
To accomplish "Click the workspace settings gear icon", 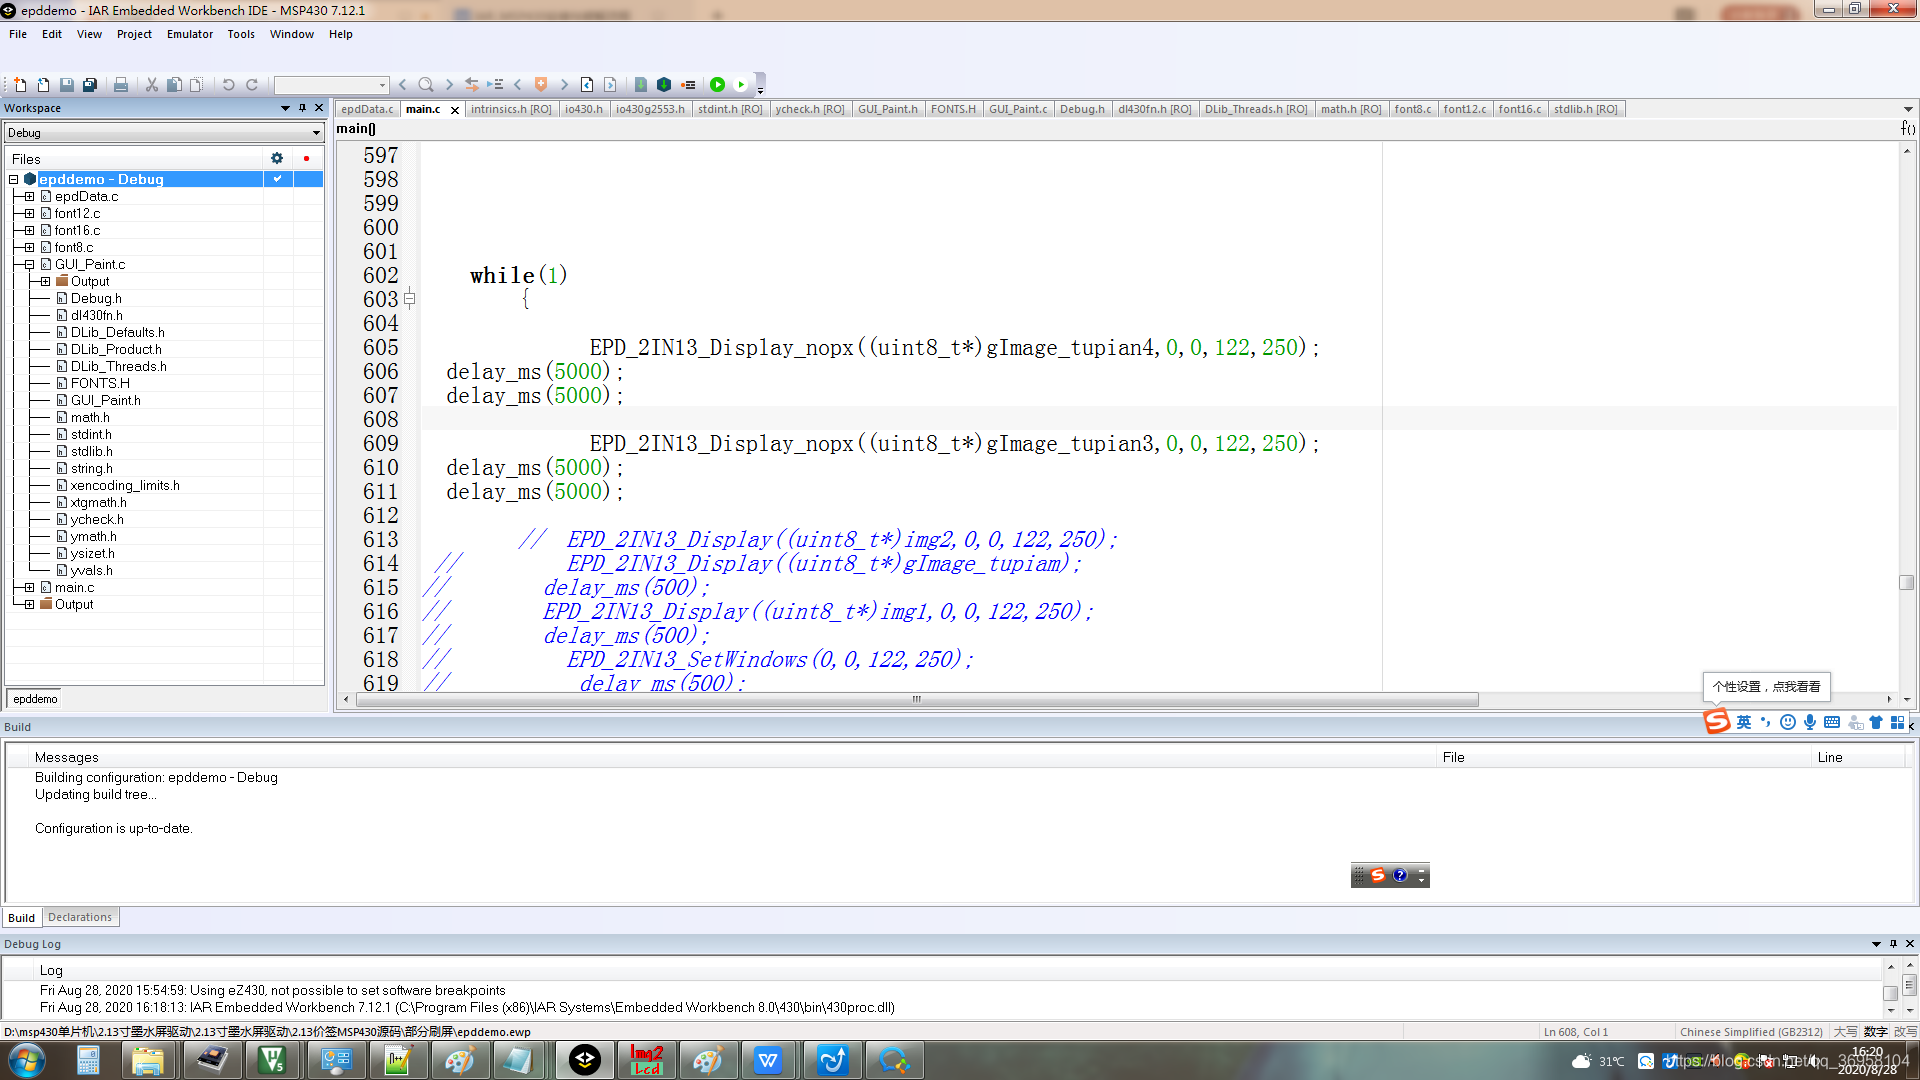I will point(277,159).
